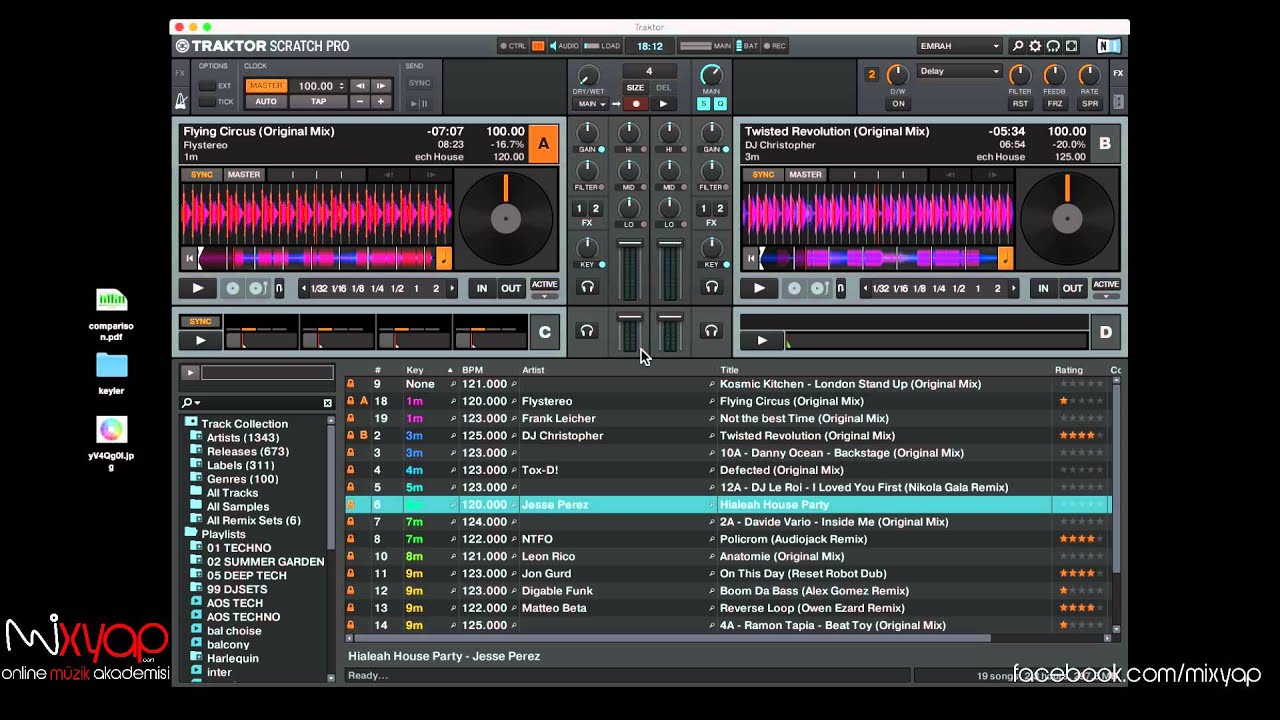
Task: Click deck B channel volume fader
Action: pyautogui.click(x=669, y=244)
